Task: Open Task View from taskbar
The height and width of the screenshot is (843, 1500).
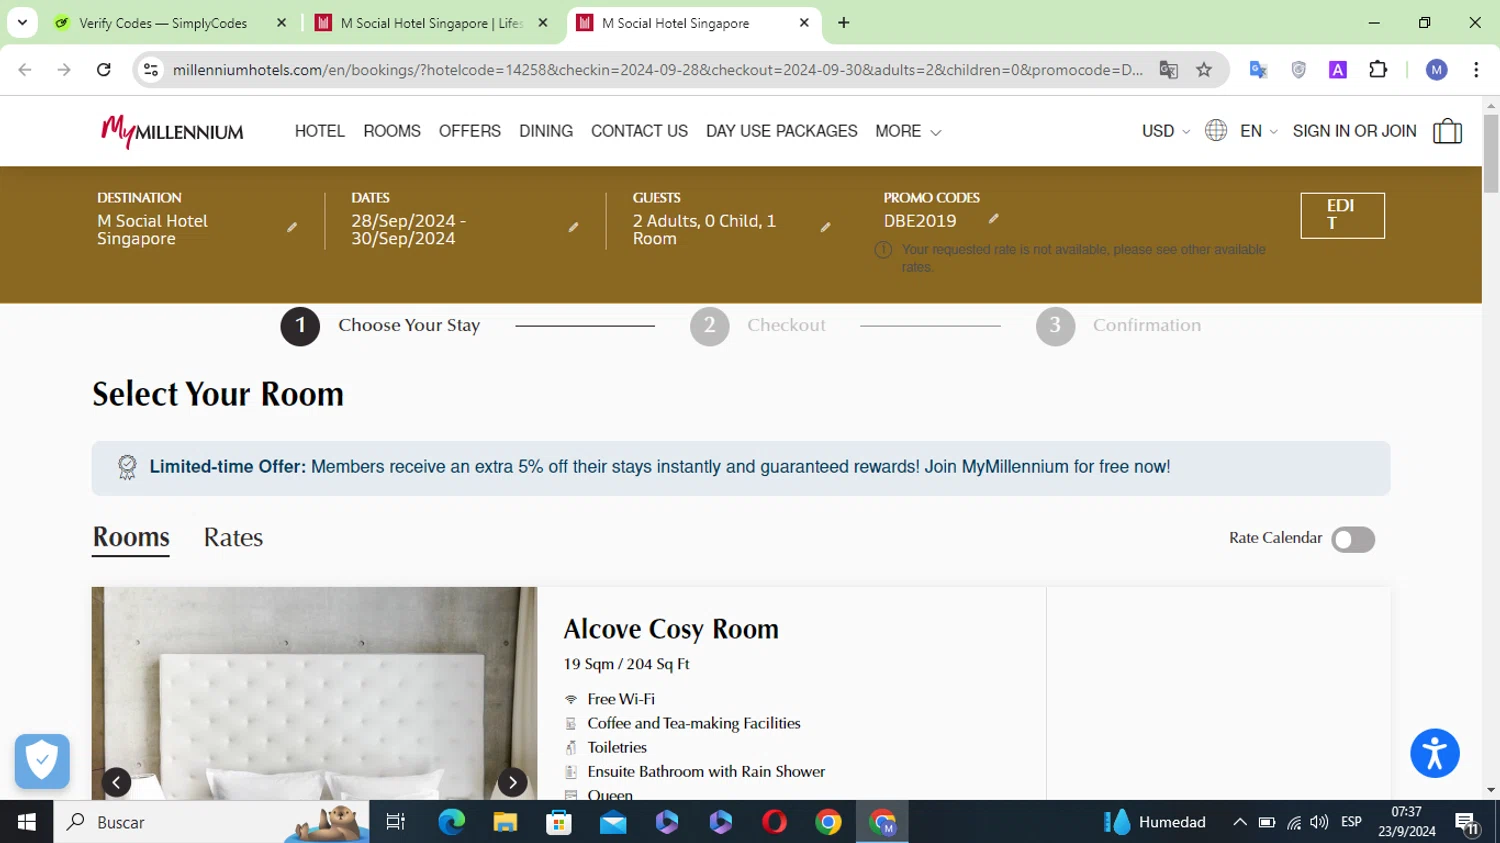Action: click(x=396, y=822)
